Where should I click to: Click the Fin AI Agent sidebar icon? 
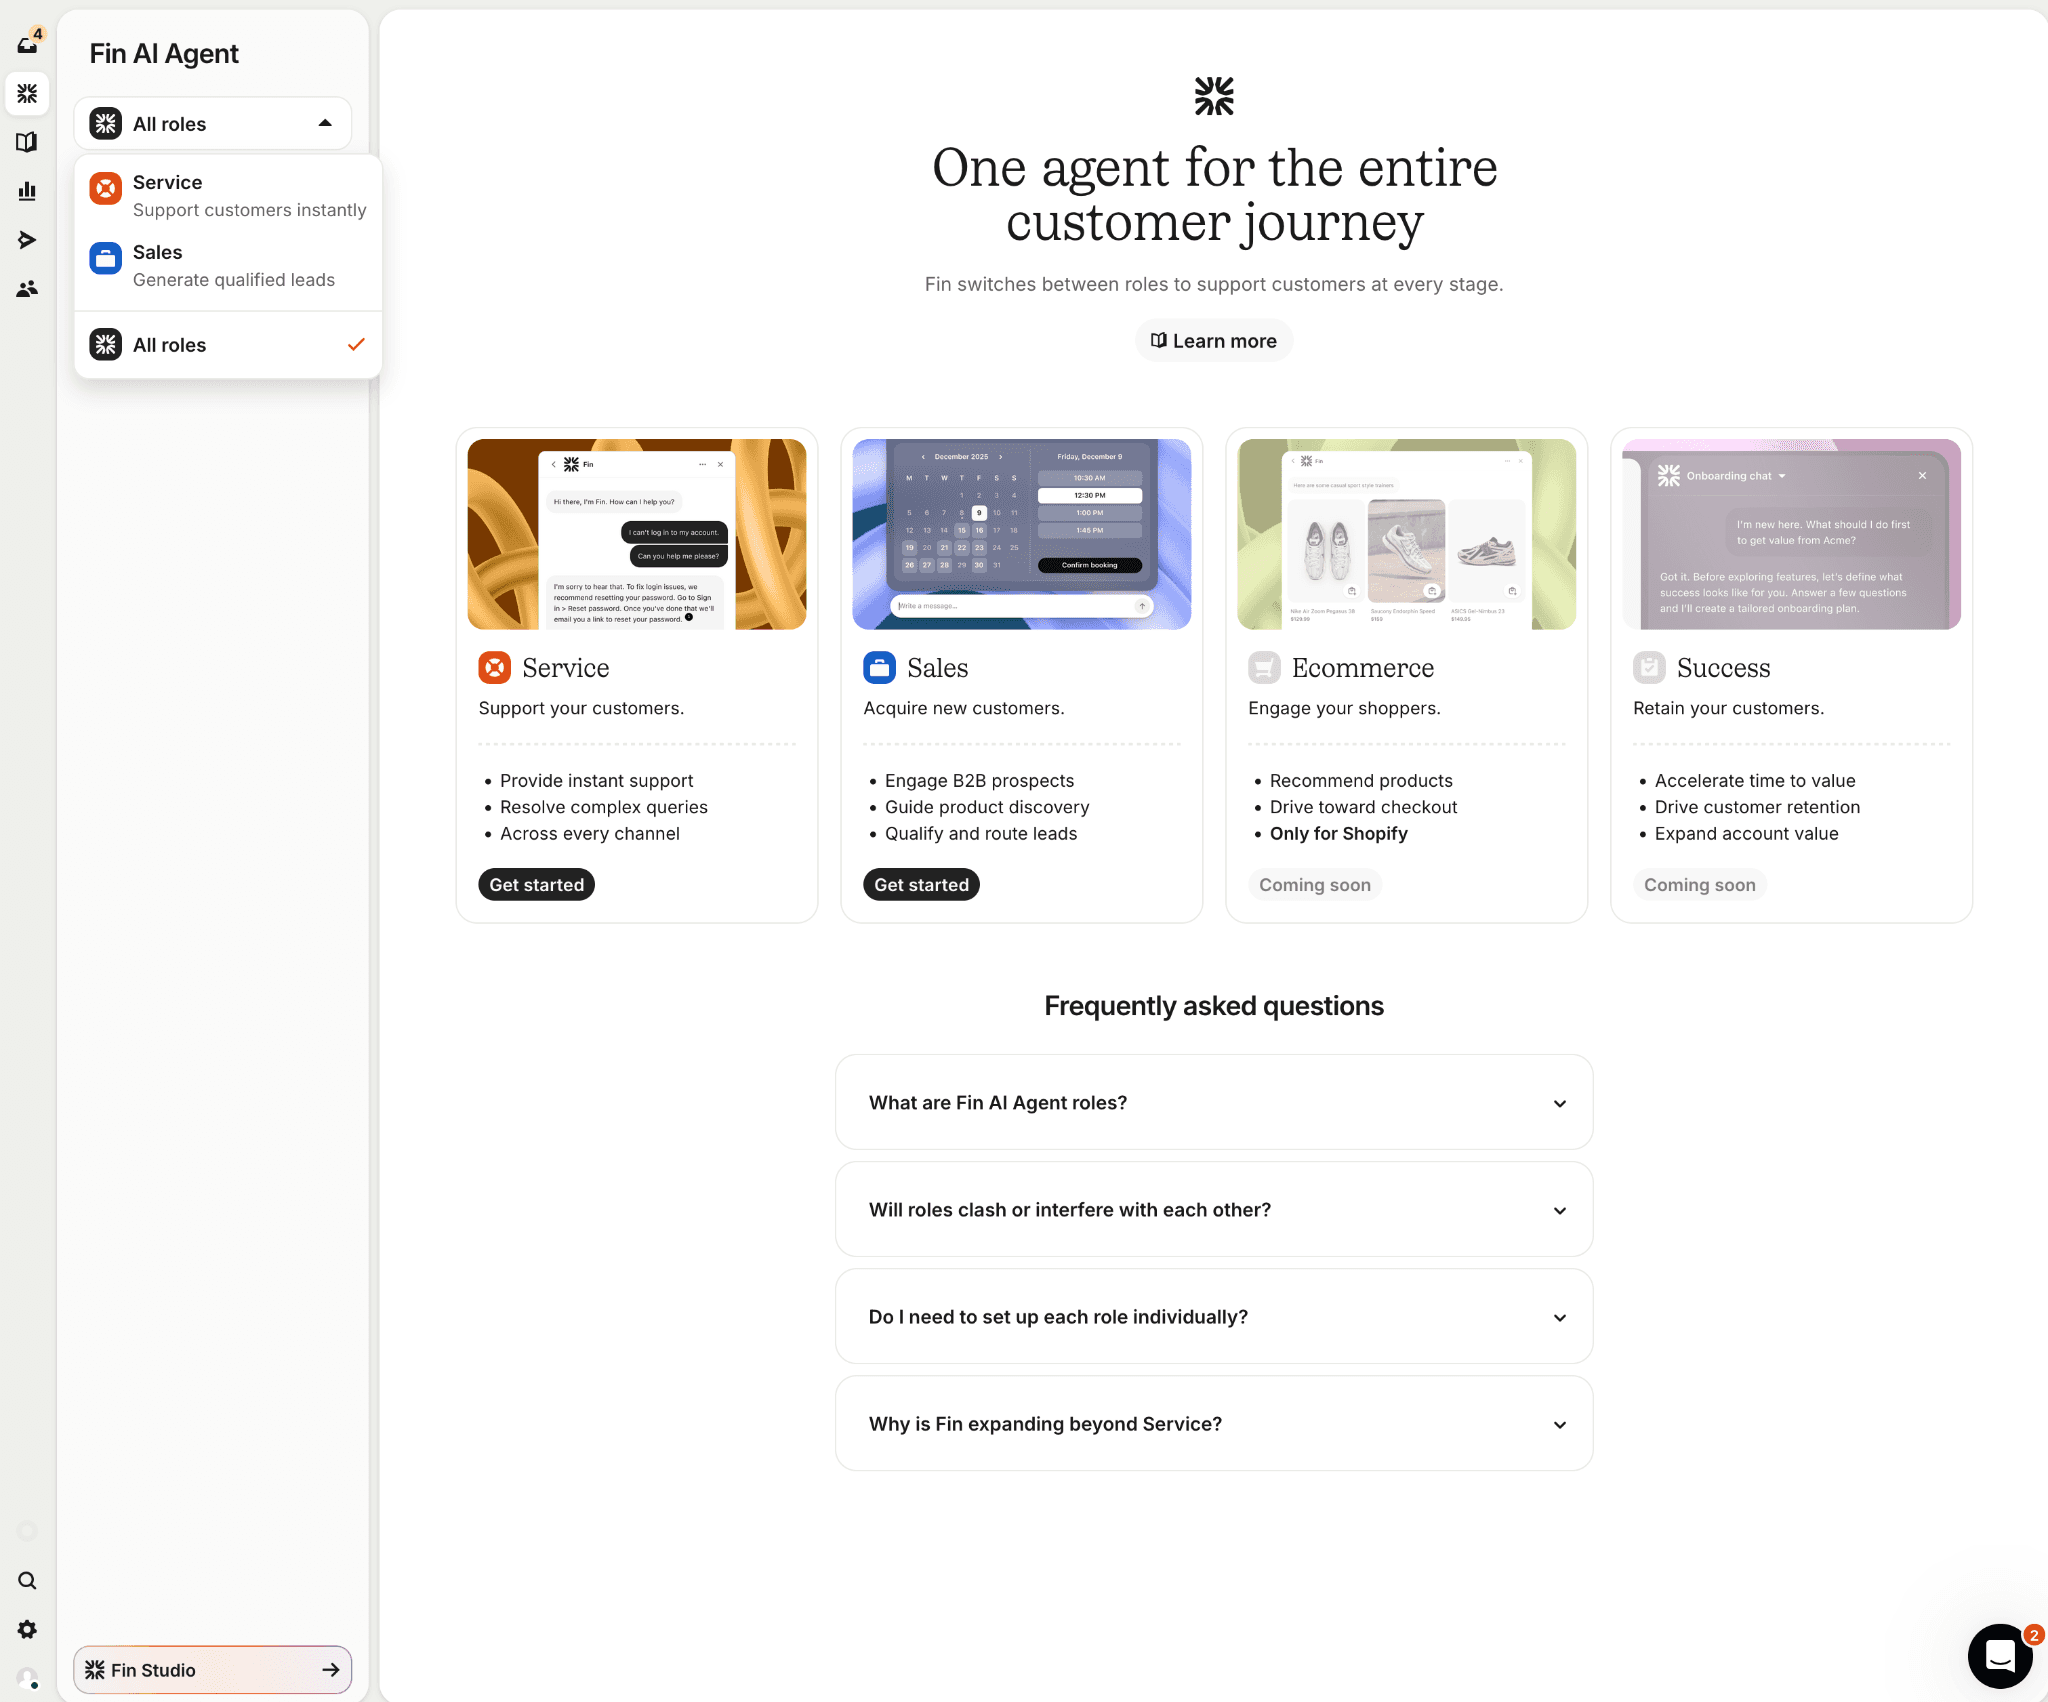click(27, 93)
